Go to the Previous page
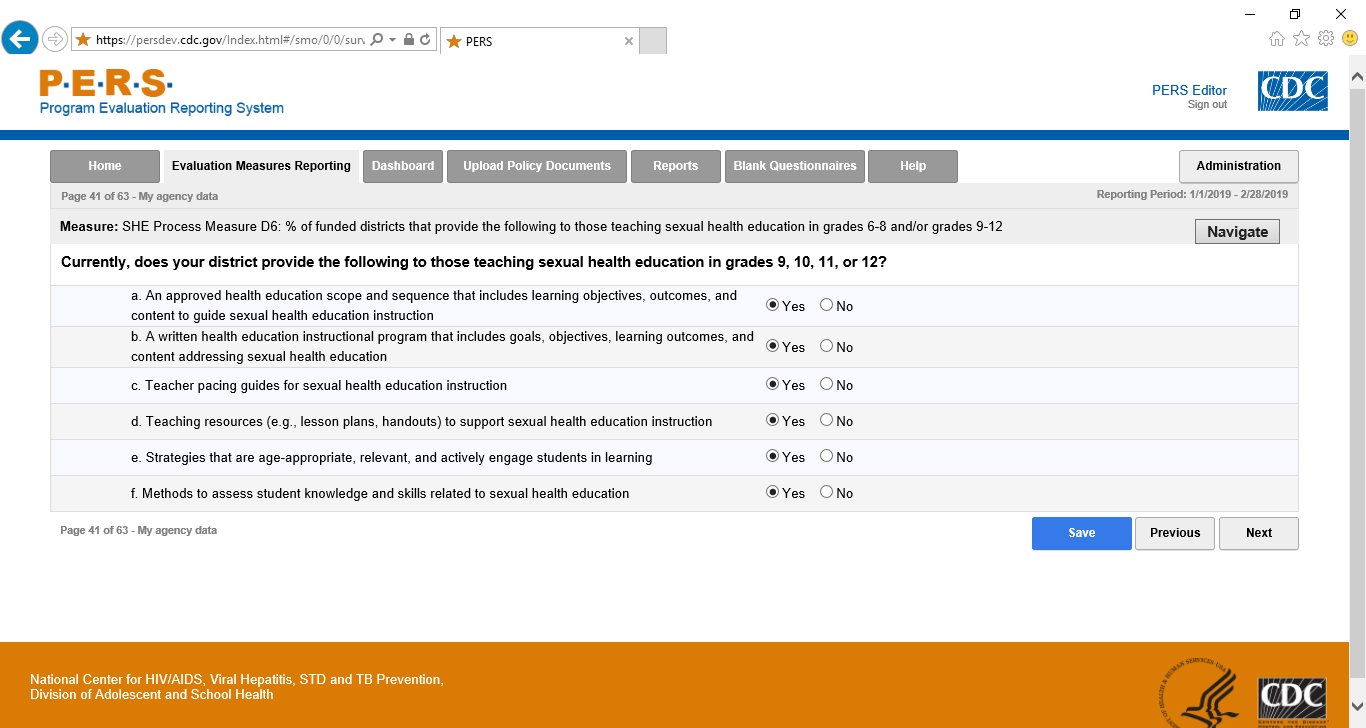1366x728 pixels. coord(1175,533)
